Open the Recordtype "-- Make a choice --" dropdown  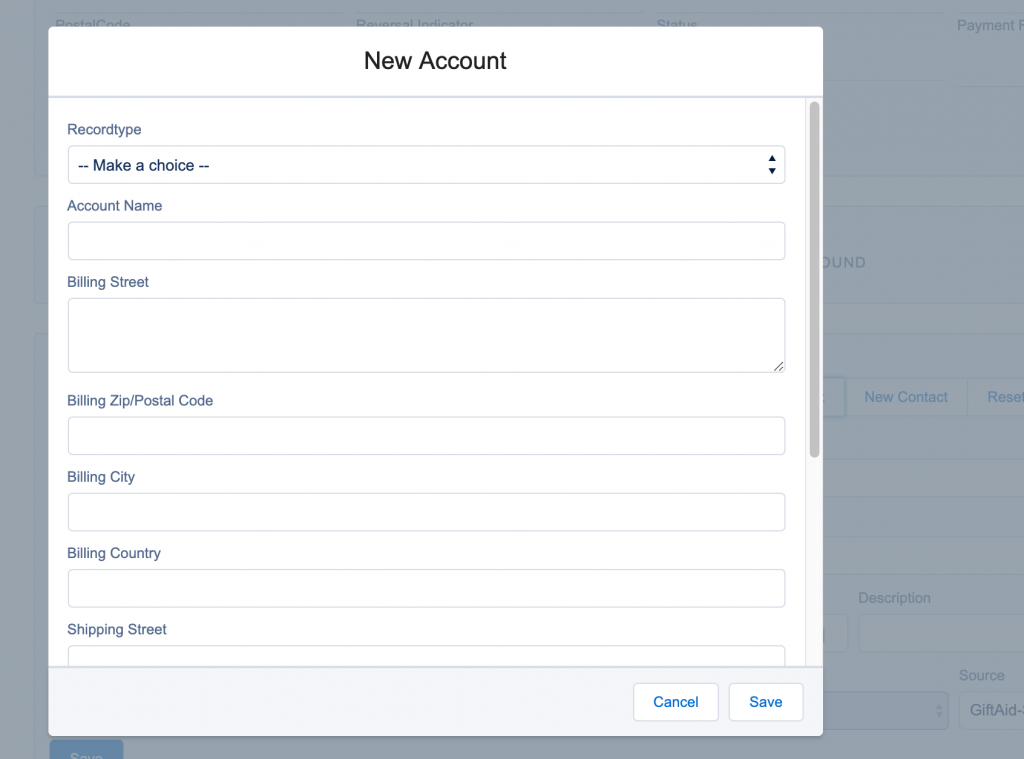click(426, 164)
